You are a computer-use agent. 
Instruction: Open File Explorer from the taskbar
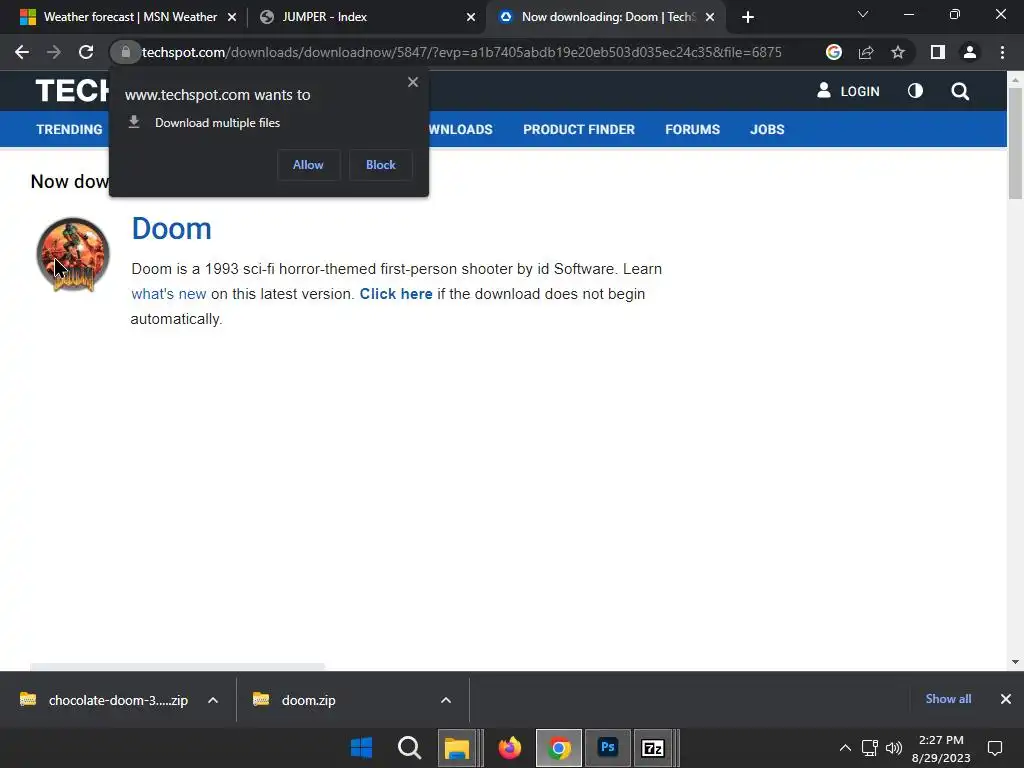(x=457, y=748)
